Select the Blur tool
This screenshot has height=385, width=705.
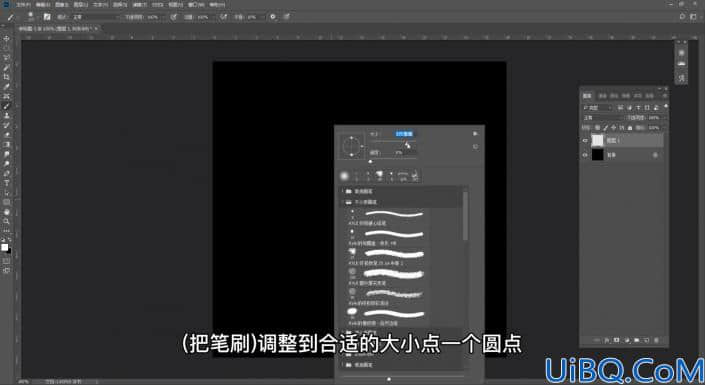(x=6, y=154)
